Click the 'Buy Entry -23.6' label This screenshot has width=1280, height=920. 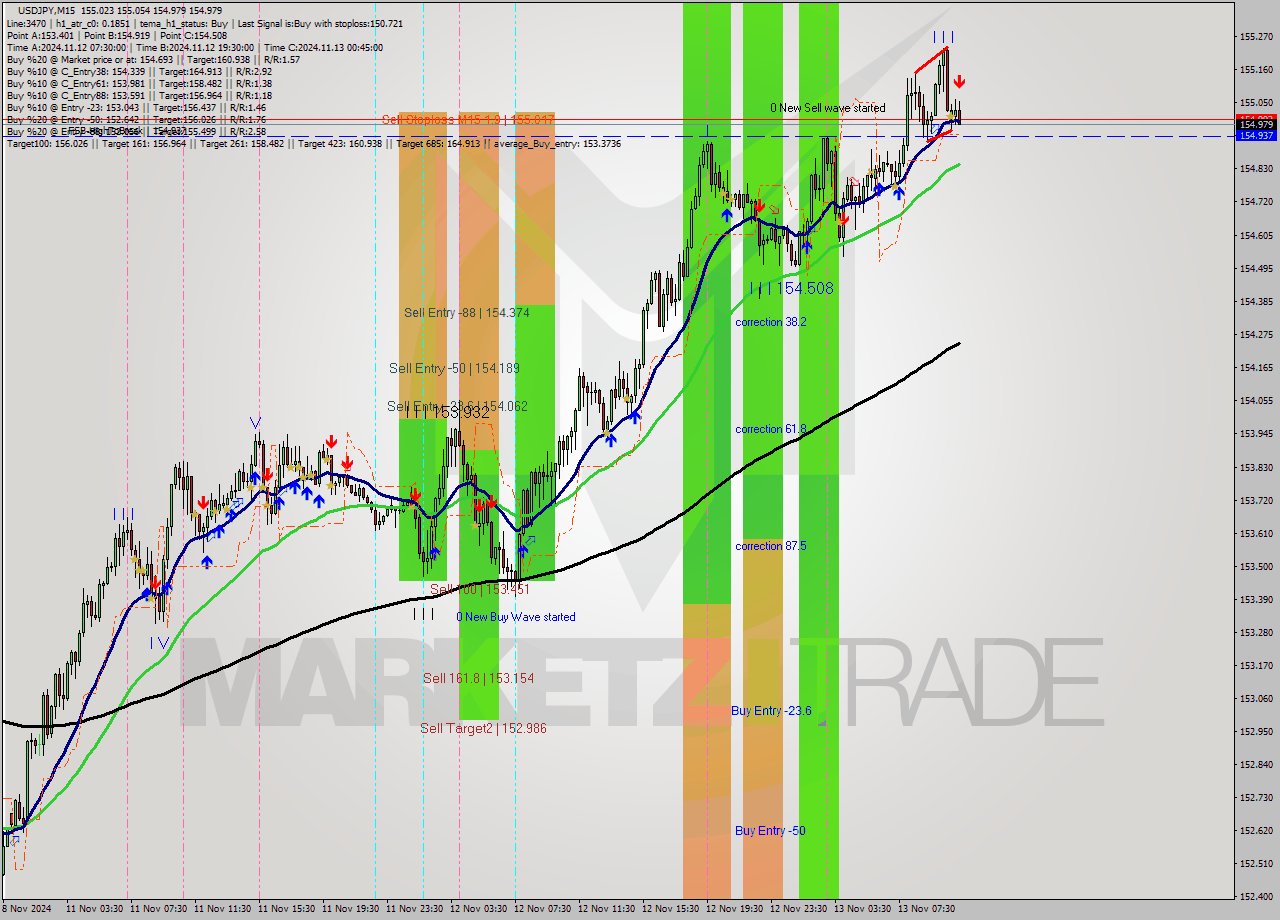coord(771,711)
